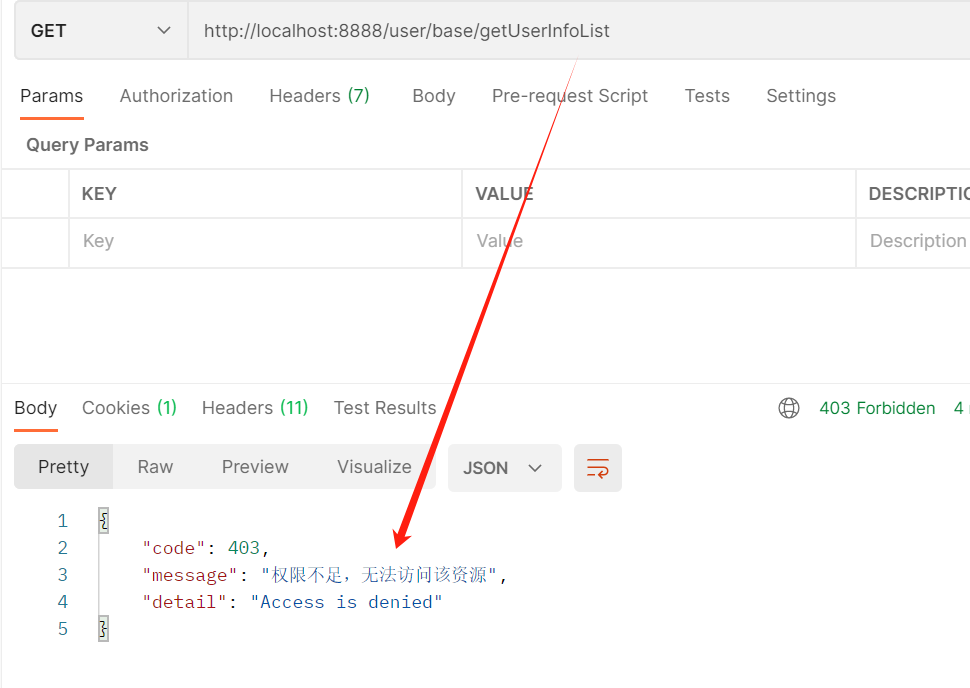970x688 pixels.
Task: Open the JSON response format dropdown
Action: tap(504, 467)
